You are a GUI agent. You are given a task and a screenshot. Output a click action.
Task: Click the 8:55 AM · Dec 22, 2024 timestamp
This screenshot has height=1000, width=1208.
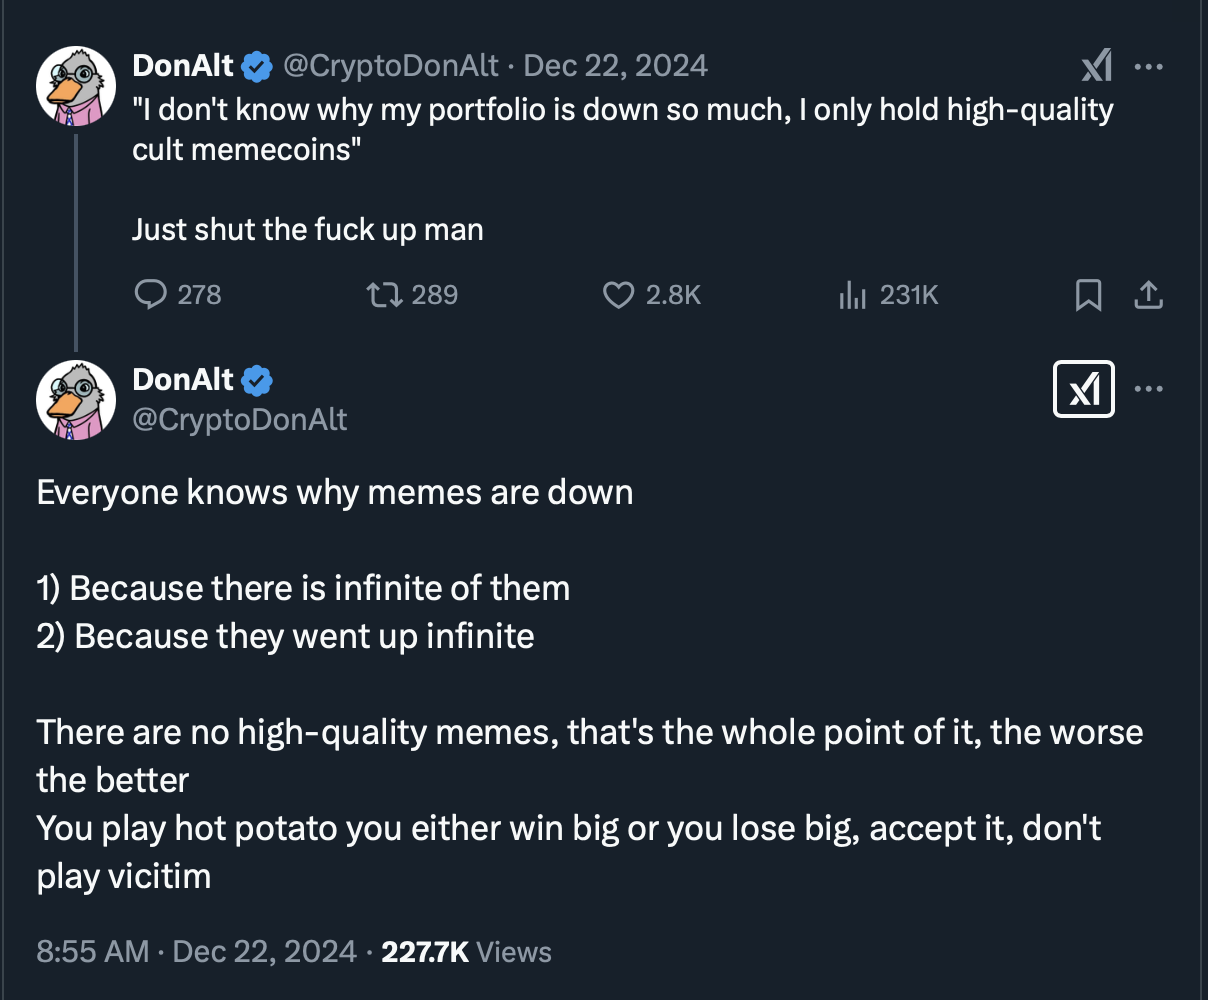[196, 951]
